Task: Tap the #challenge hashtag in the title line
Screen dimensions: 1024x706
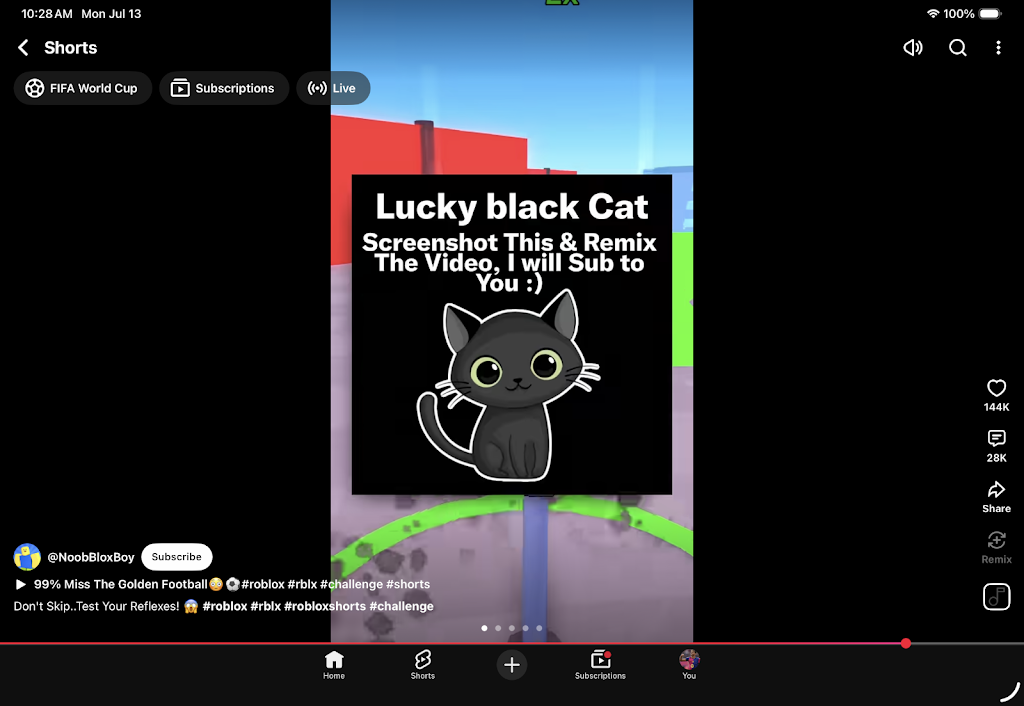Action: click(351, 584)
